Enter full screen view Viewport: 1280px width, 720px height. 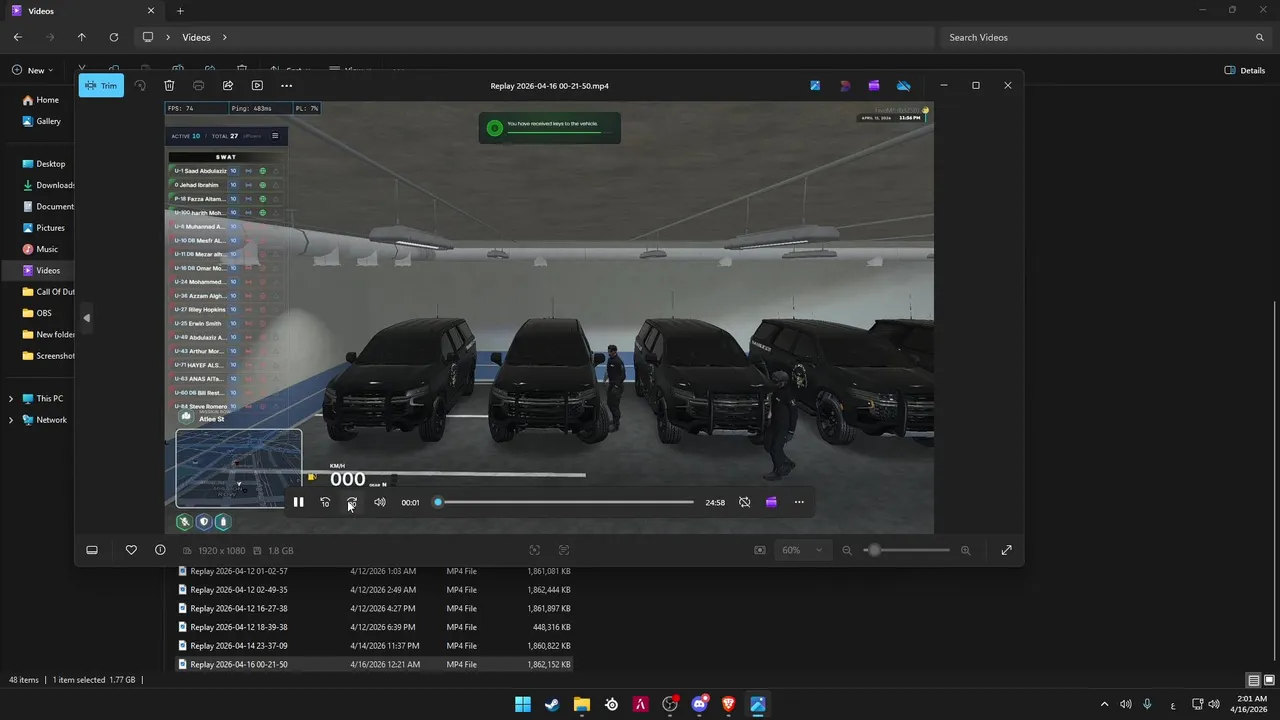coord(1006,550)
